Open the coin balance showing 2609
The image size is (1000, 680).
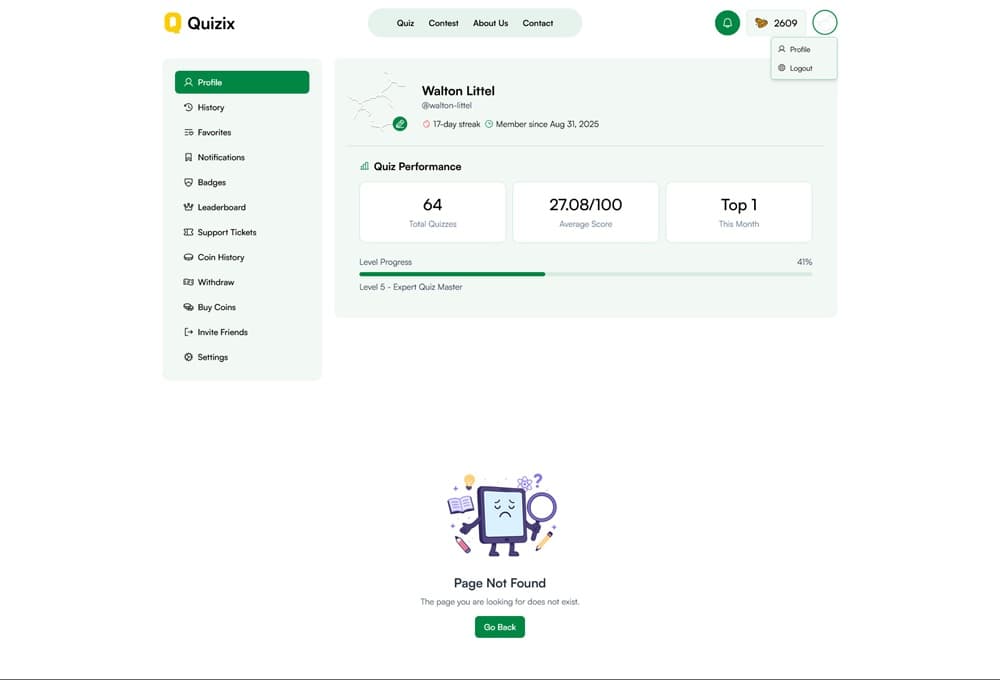(x=776, y=23)
